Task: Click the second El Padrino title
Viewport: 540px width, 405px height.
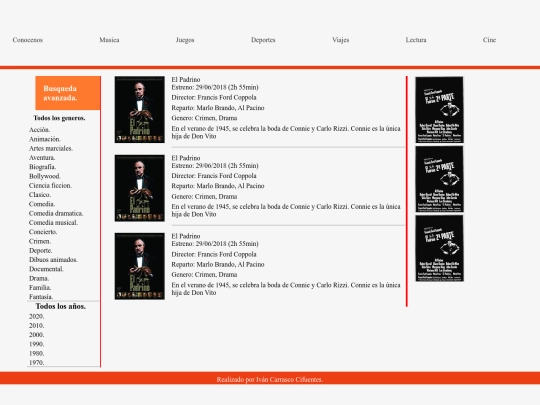Action: click(186, 158)
